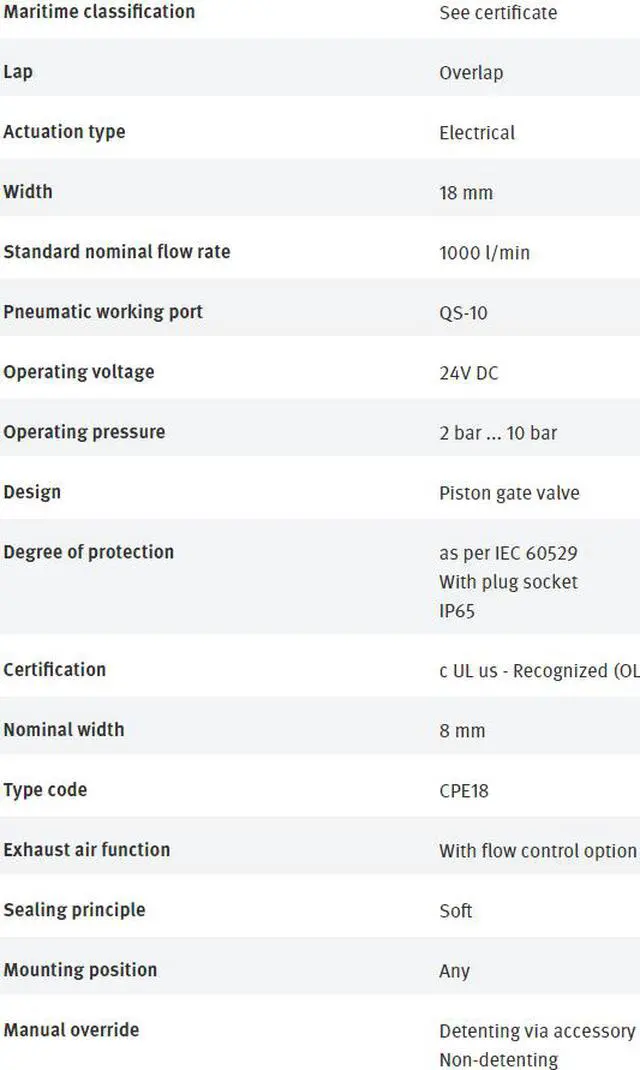640x1070 pixels.
Task: Click the '18 mm' width value
Action: [x=466, y=192]
